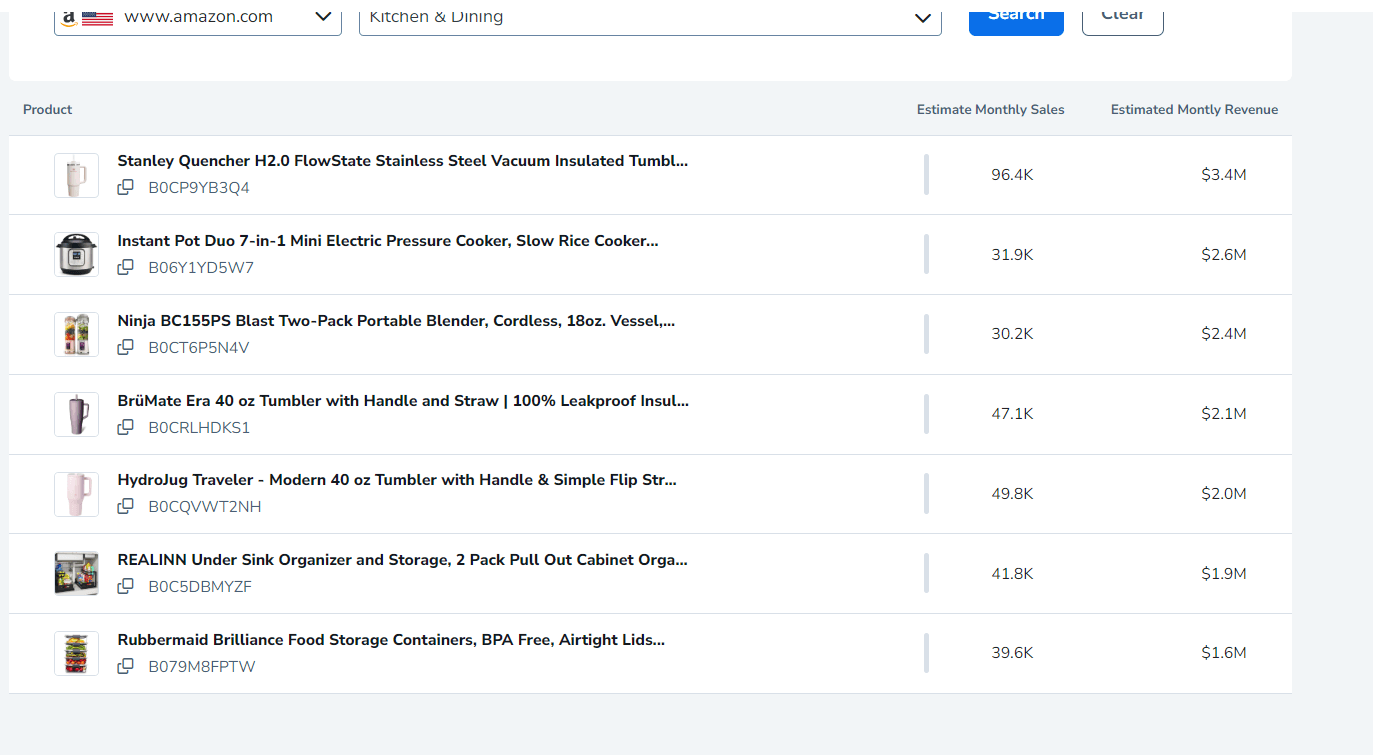Open Stanley Quencher tumbler thumbnail
The width and height of the screenshot is (1373, 755).
tap(76, 175)
